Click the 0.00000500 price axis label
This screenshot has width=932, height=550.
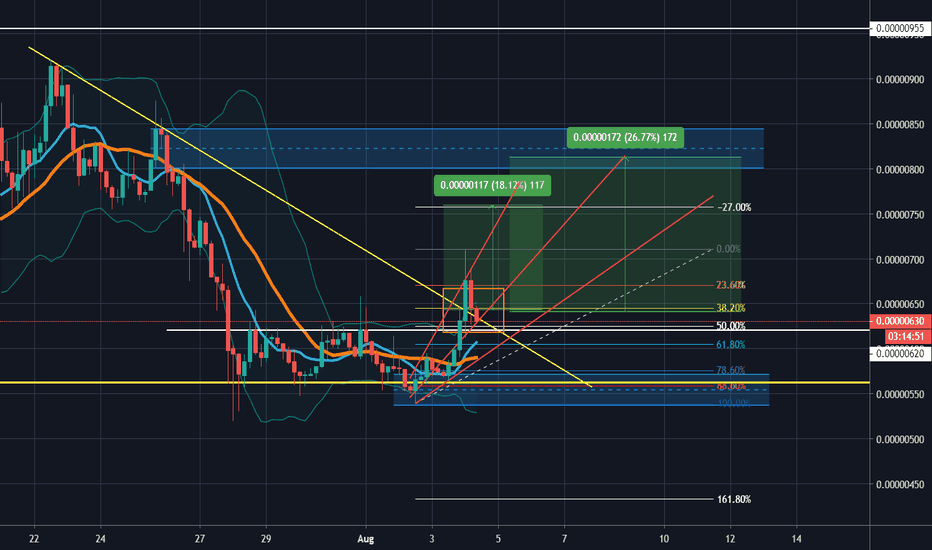click(x=900, y=439)
